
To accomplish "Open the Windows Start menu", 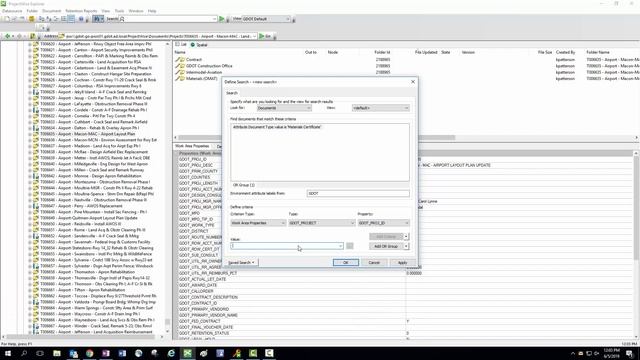I will [8, 353].
